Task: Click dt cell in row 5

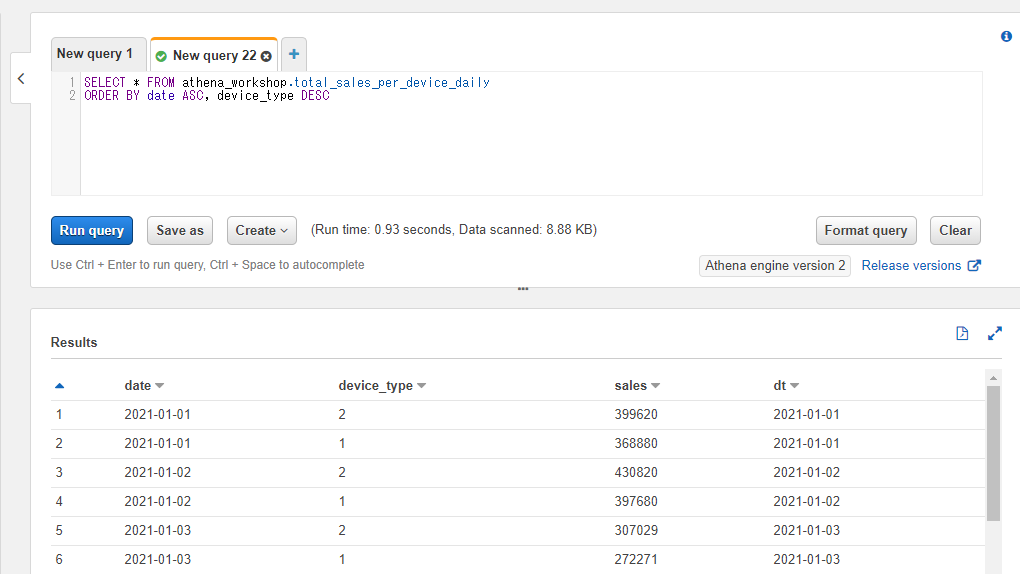Action: 807,530
